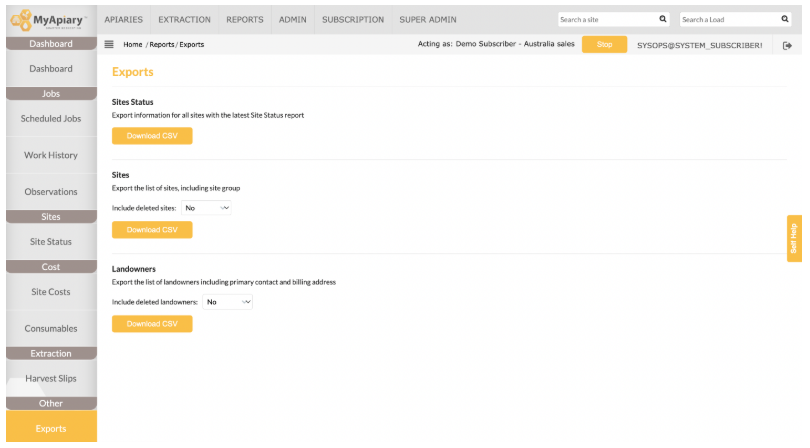
Task: Click the SYSOPS@SYSTEM_SUBSCRIBER user name
Action: pyautogui.click(x=699, y=45)
